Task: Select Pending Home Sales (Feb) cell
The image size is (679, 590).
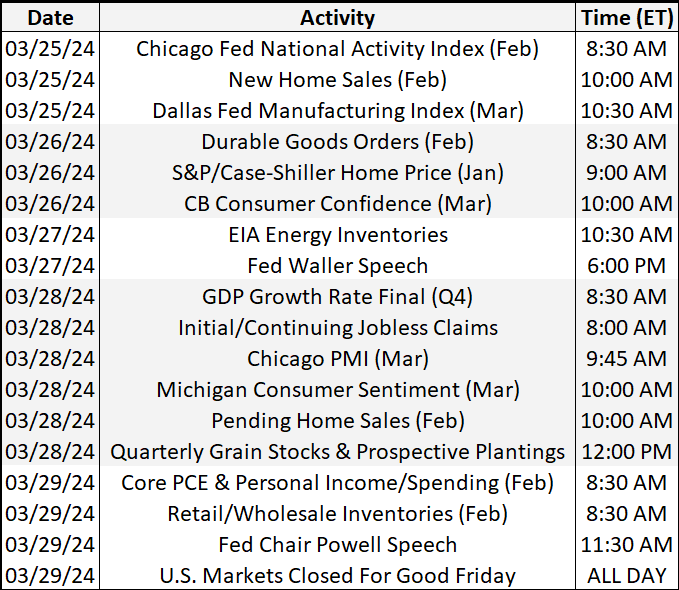Action: pyautogui.click(x=337, y=421)
